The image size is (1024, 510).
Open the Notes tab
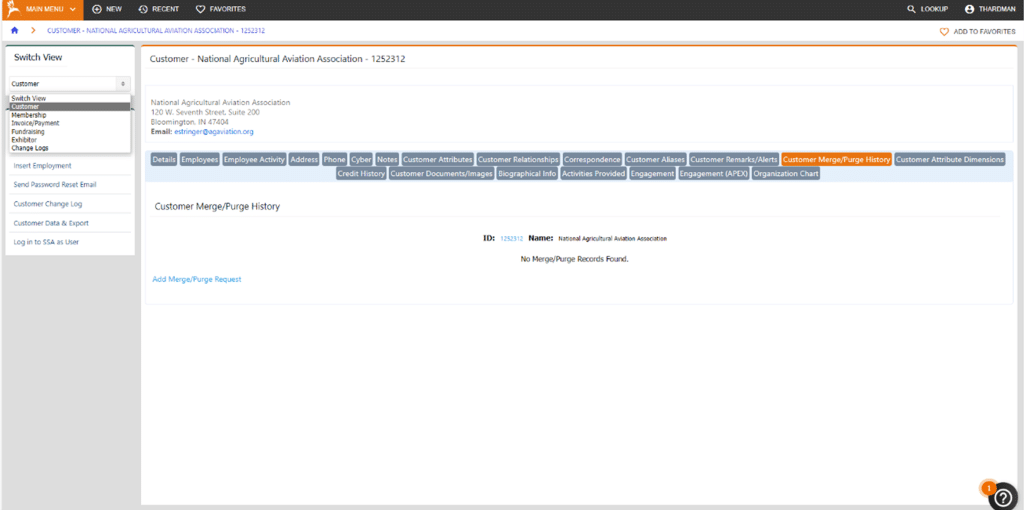coord(387,159)
